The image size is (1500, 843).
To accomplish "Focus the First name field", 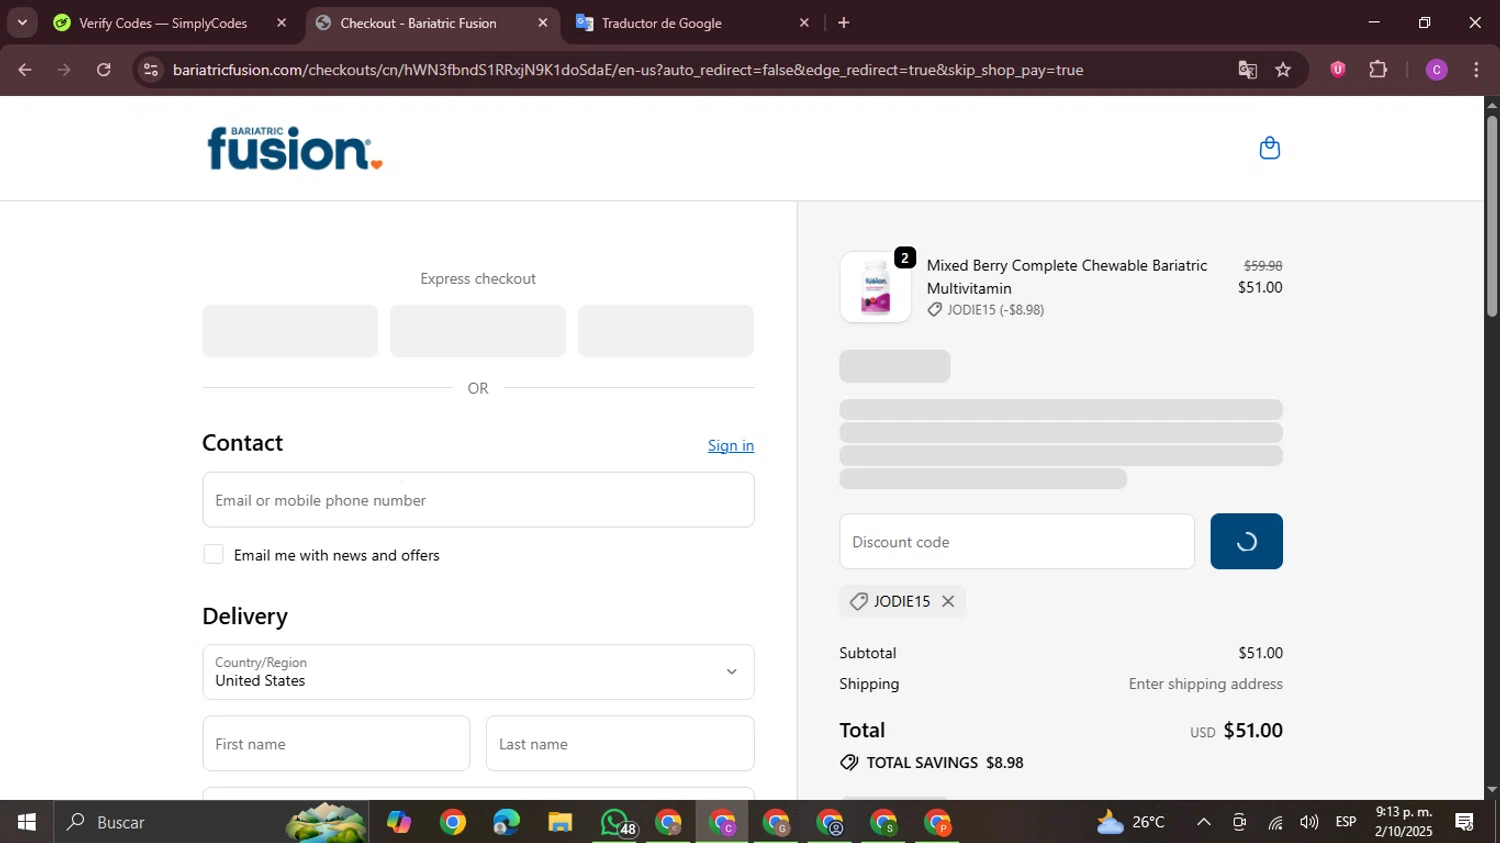I will click(336, 743).
